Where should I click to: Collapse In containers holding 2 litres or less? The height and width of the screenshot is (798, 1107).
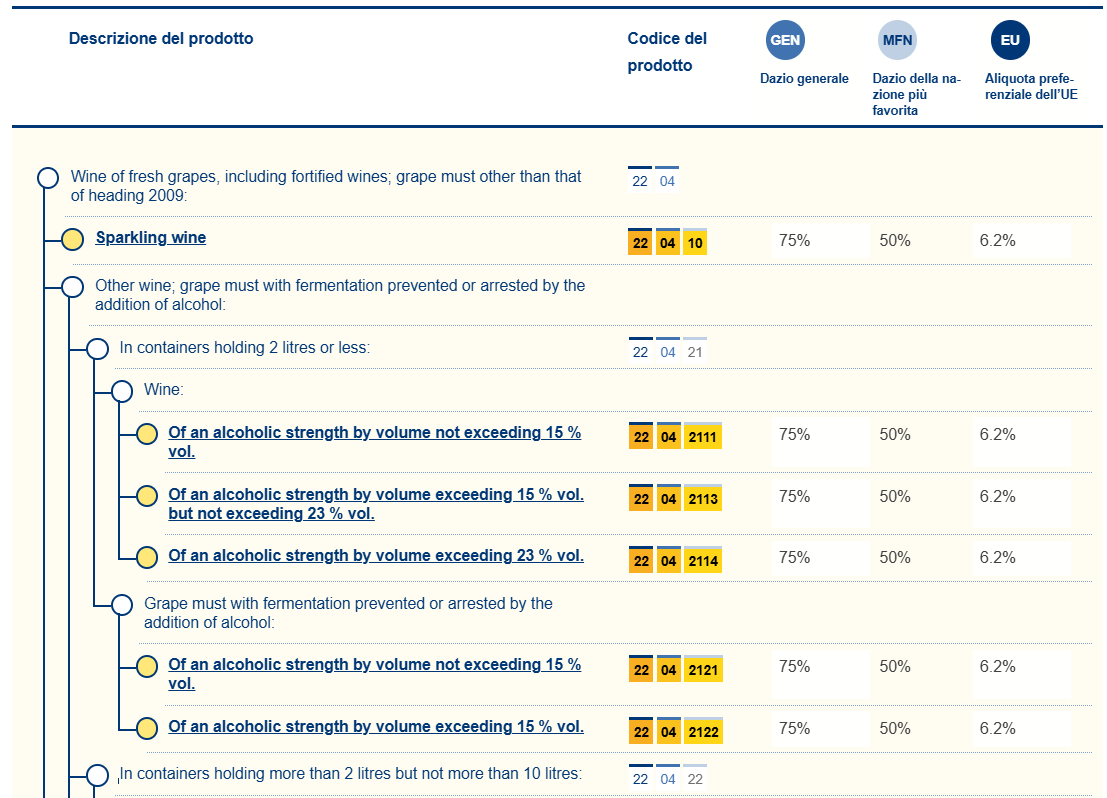(x=97, y=349)
